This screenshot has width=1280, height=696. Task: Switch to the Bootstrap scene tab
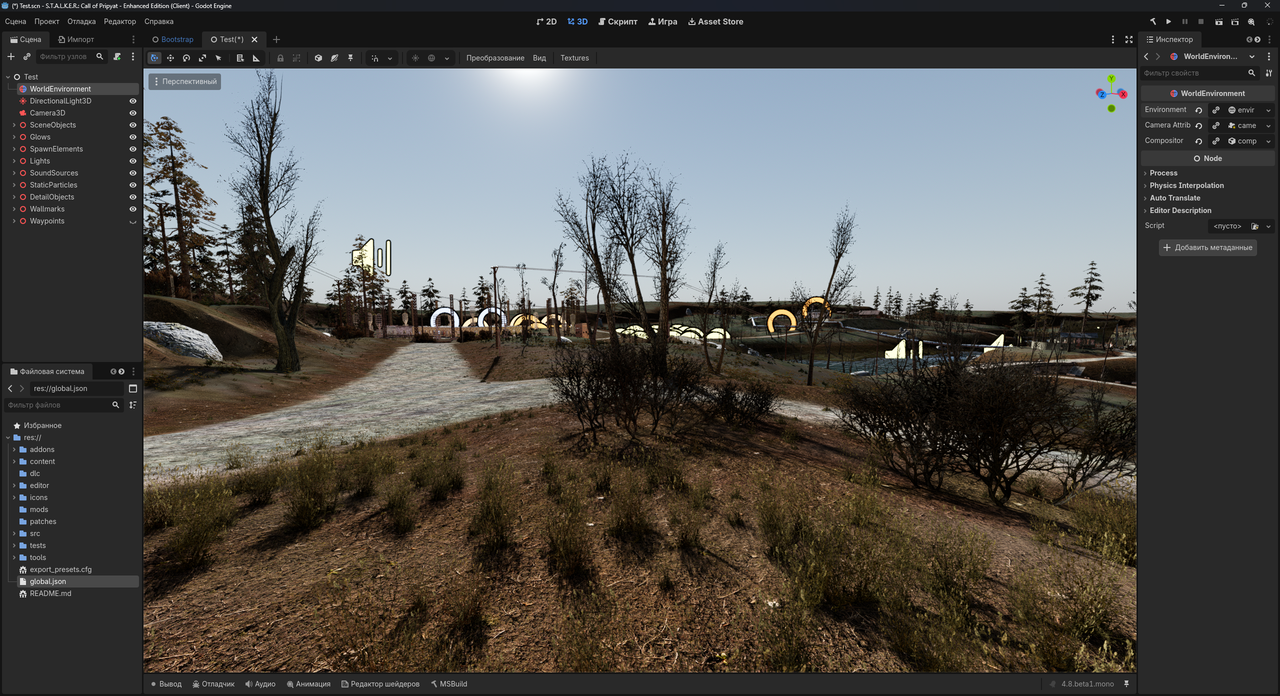pyautogui.click(x=172, y=40)
